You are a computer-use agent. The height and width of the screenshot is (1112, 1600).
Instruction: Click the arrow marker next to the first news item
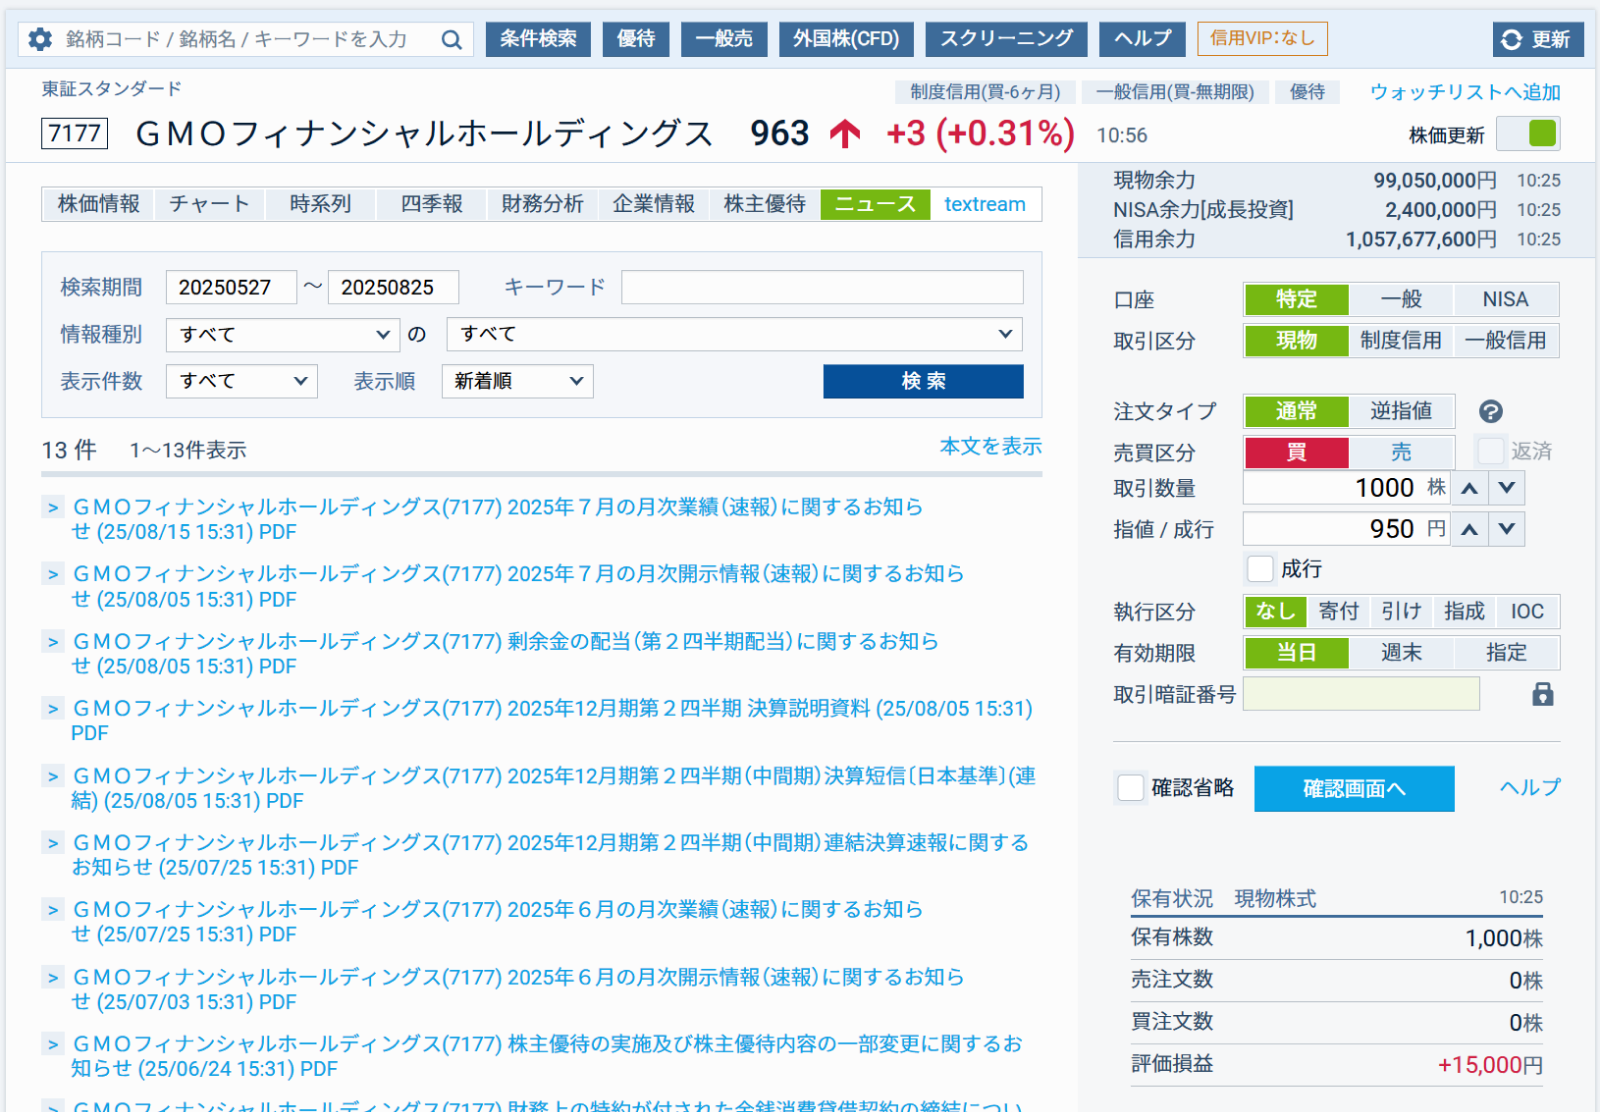(52, 507)
